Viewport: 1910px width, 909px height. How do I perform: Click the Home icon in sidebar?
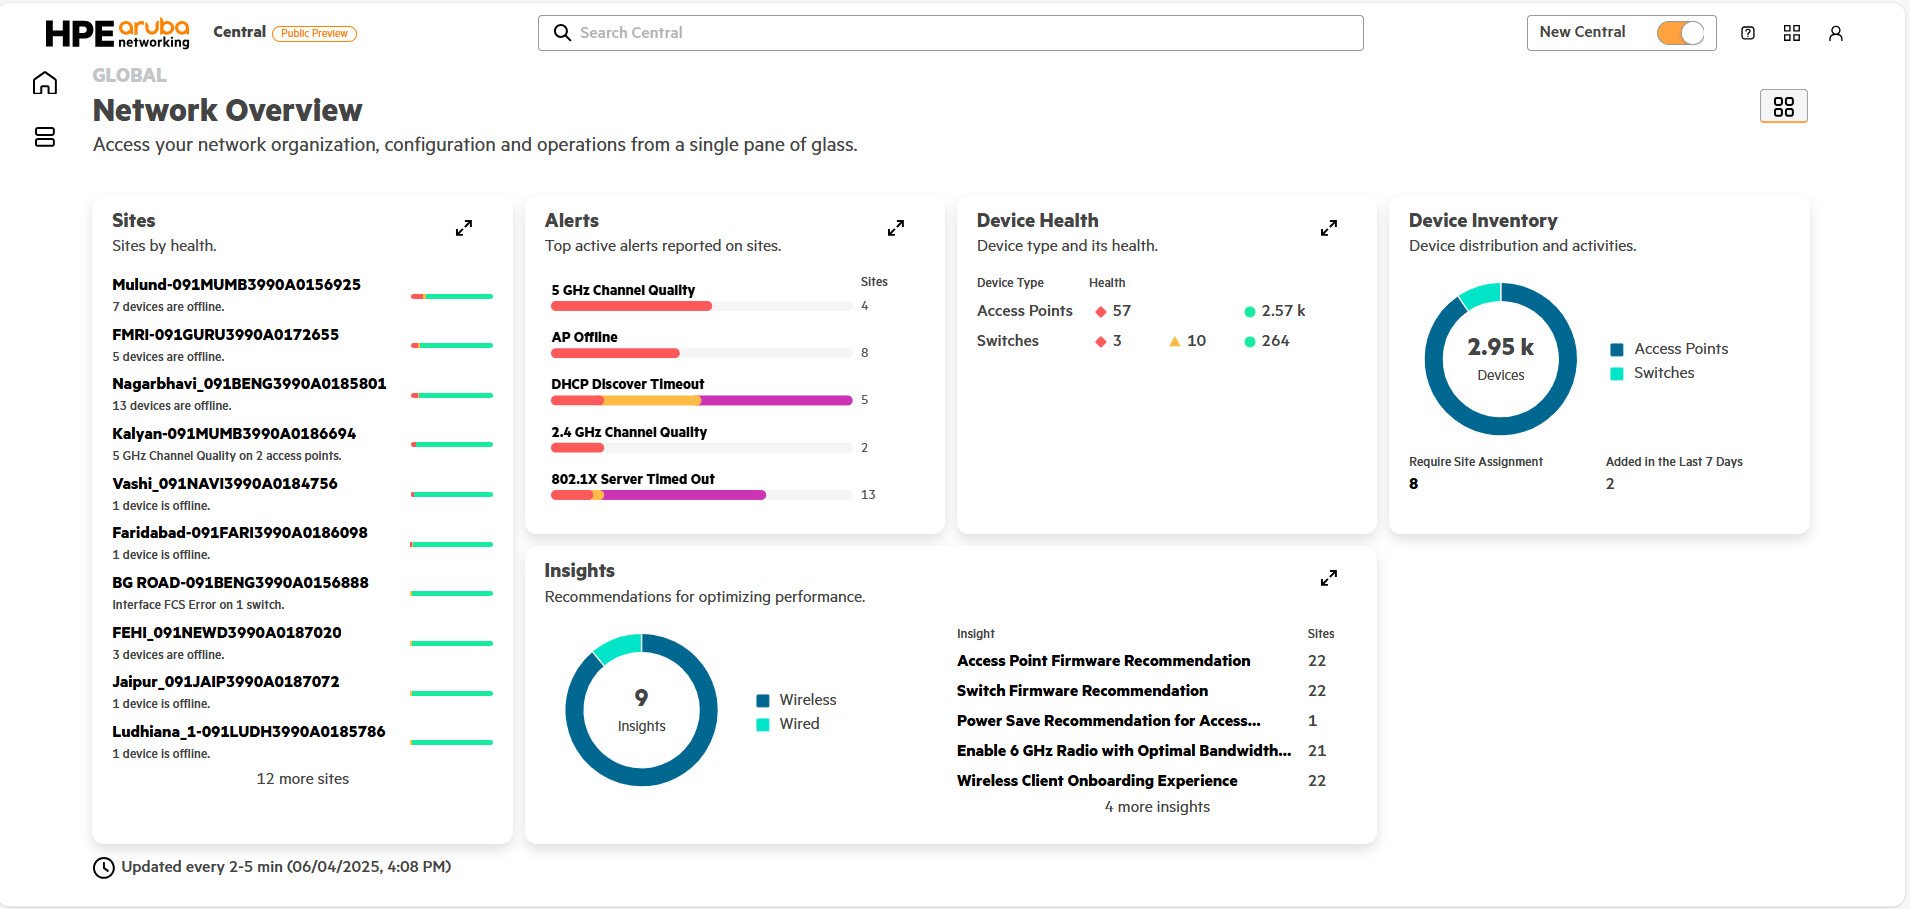45,83
